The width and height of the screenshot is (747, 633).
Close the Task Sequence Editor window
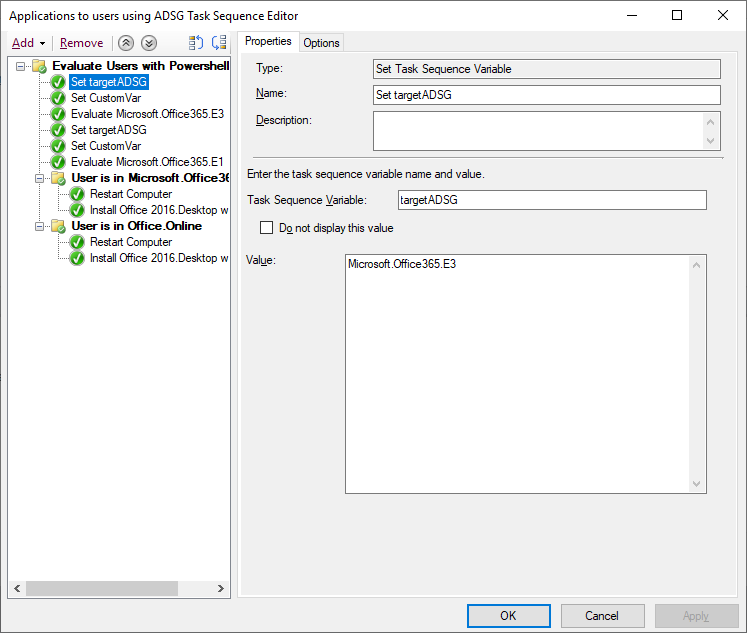click(723, 15)
